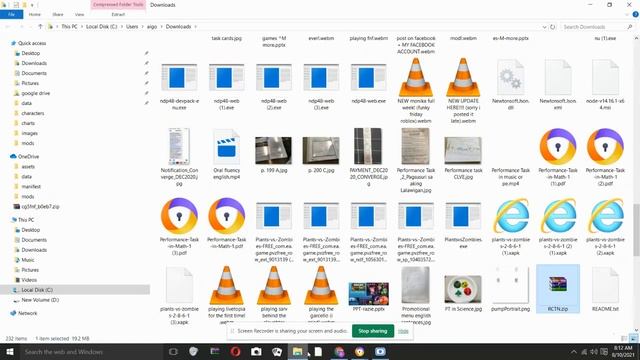The height and width of the screenshot is (360, 640).
Task: Open Music under This PC
Action: click(28, 260)
